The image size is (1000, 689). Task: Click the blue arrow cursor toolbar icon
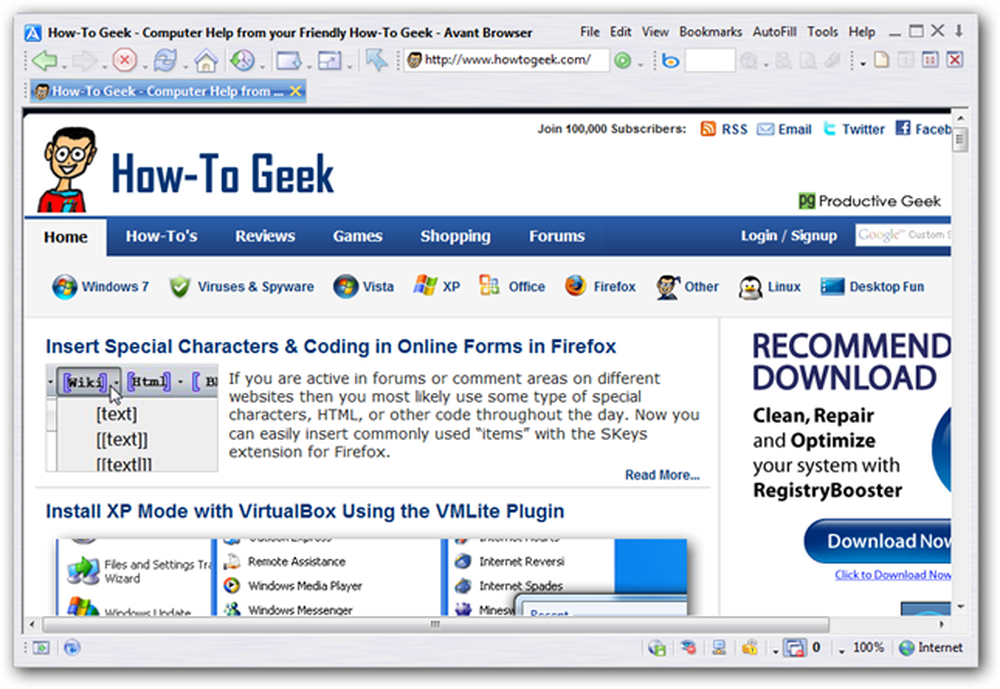(x=376, y=61)
